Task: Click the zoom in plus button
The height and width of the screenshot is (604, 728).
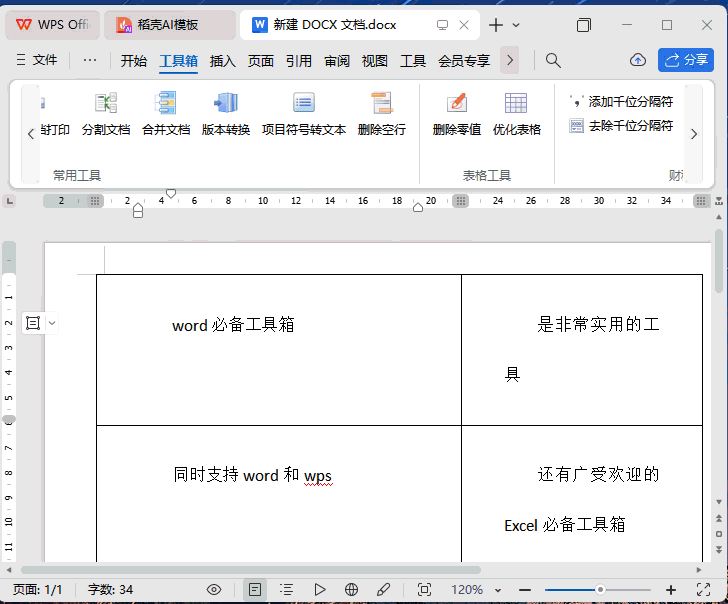Action: pos(670,590)
